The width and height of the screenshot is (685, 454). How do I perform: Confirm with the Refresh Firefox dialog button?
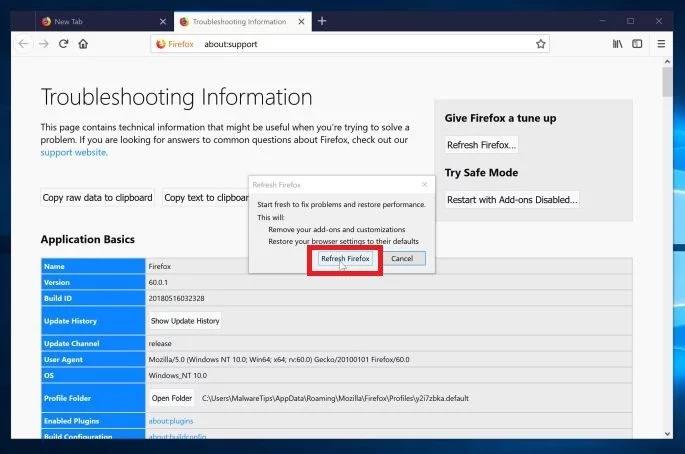345,258
